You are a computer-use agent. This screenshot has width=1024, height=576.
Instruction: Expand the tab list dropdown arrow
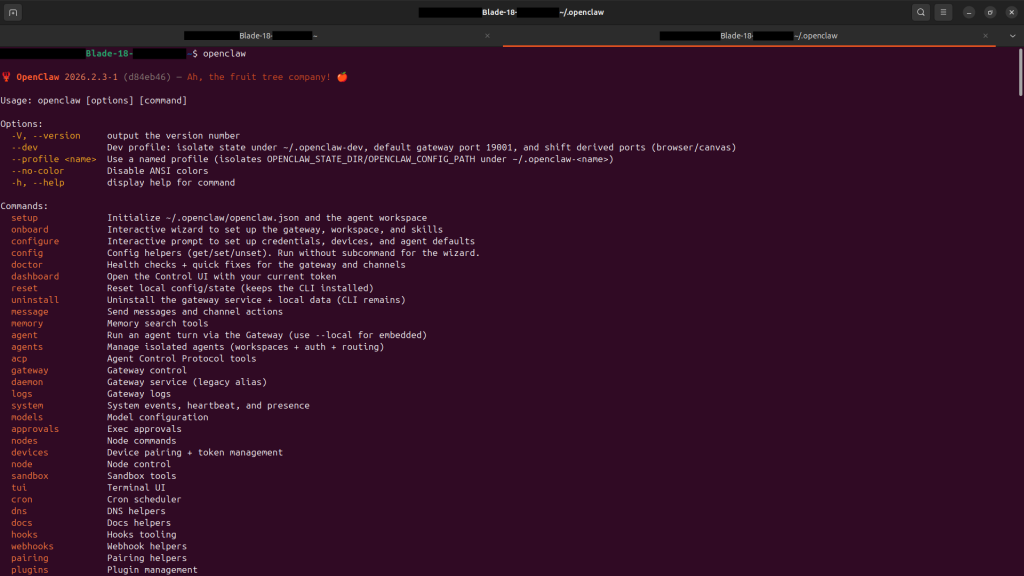[1012, 36]
